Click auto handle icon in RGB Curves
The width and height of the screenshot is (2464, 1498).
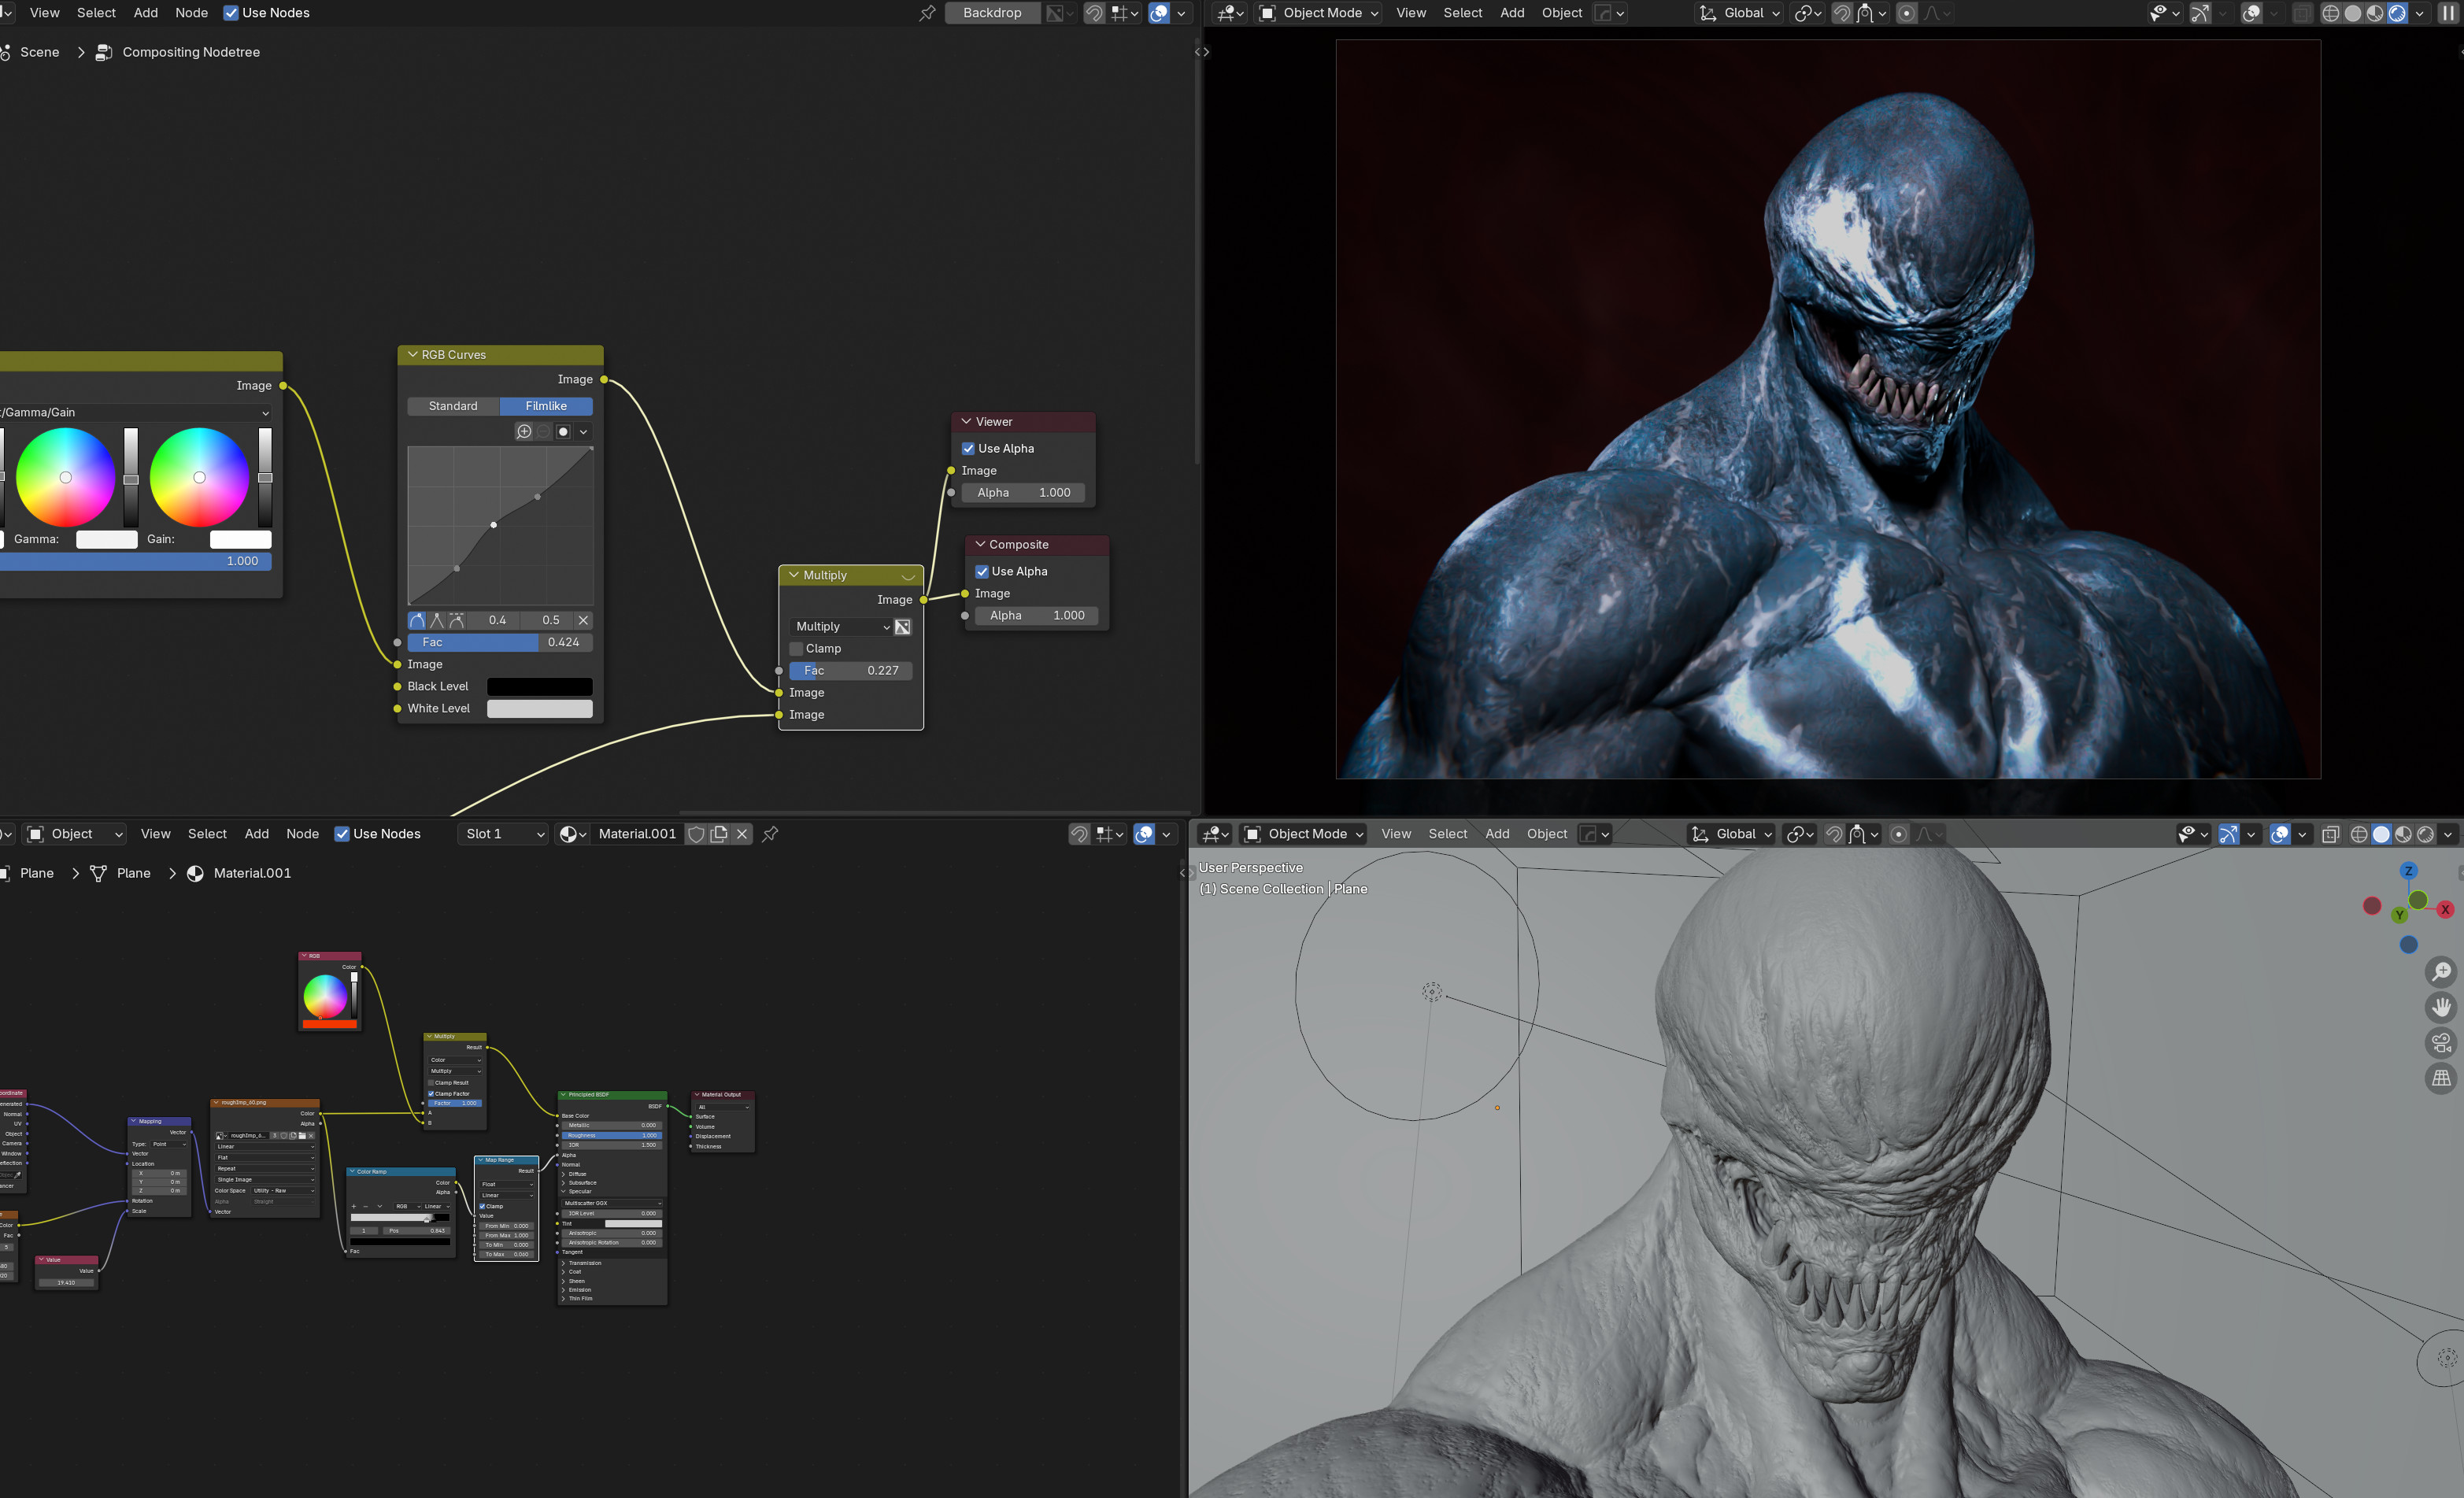pyautogui.click(x=417, y=620)
